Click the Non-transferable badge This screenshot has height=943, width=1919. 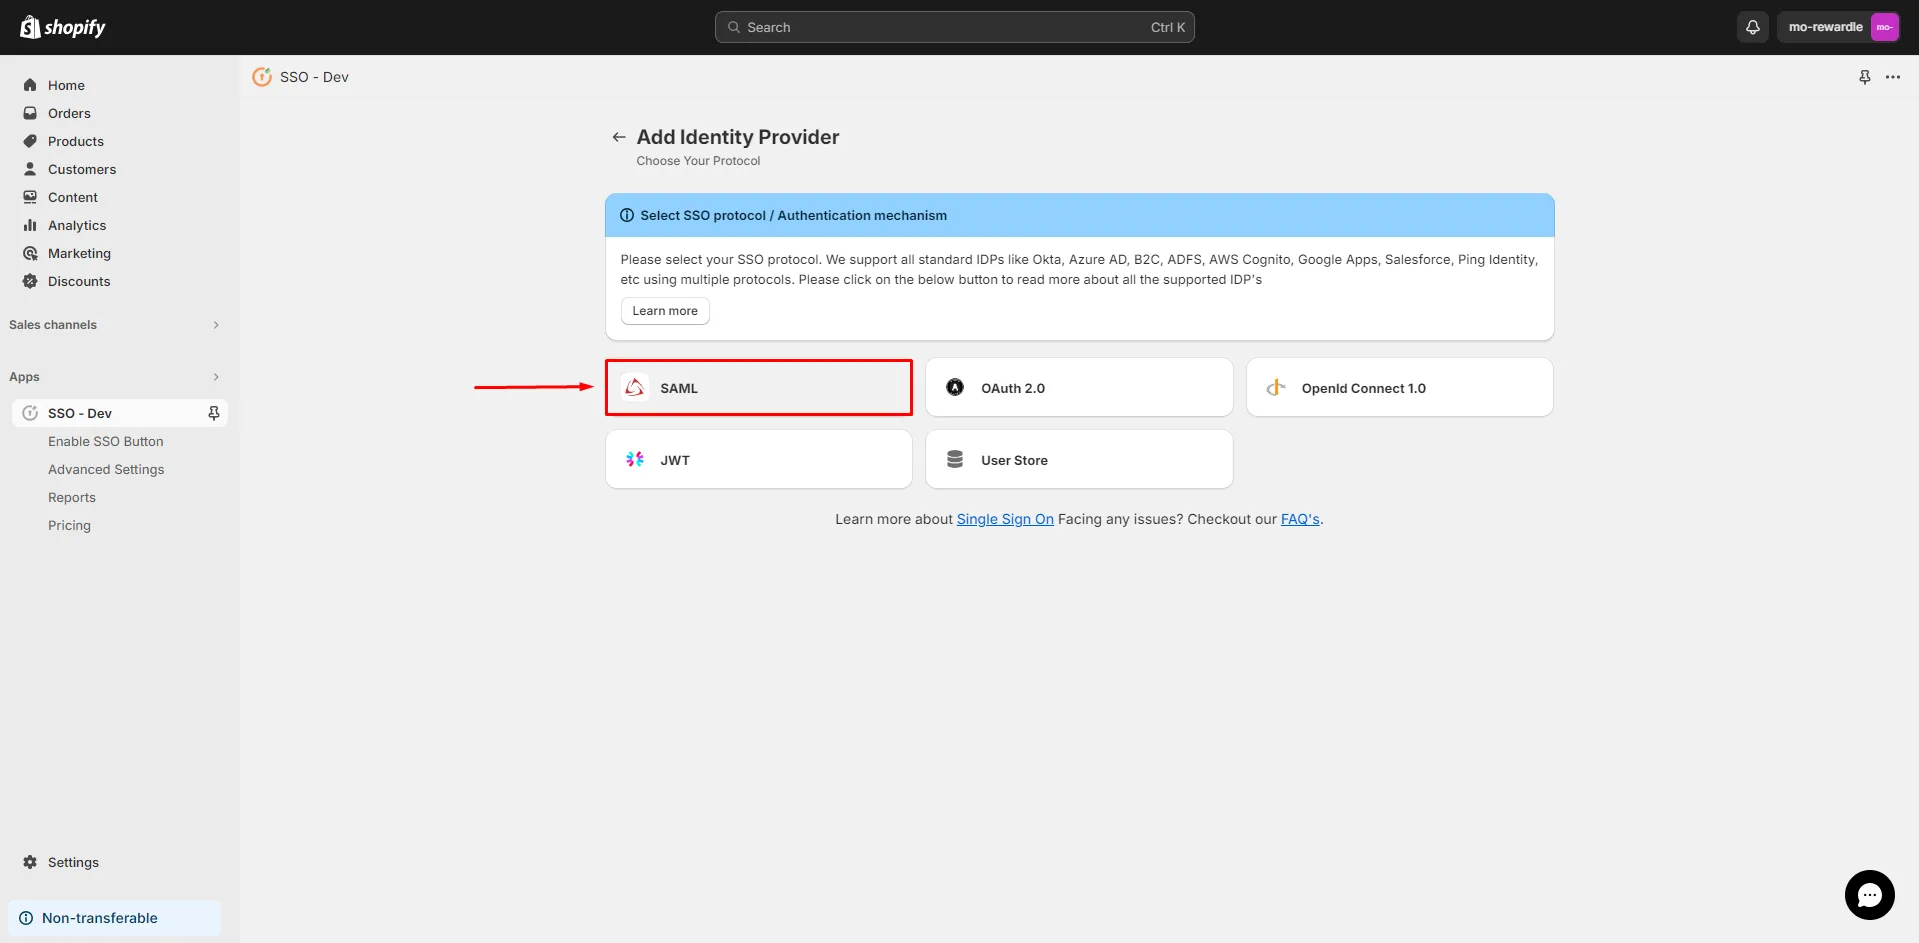pos(114,918)
